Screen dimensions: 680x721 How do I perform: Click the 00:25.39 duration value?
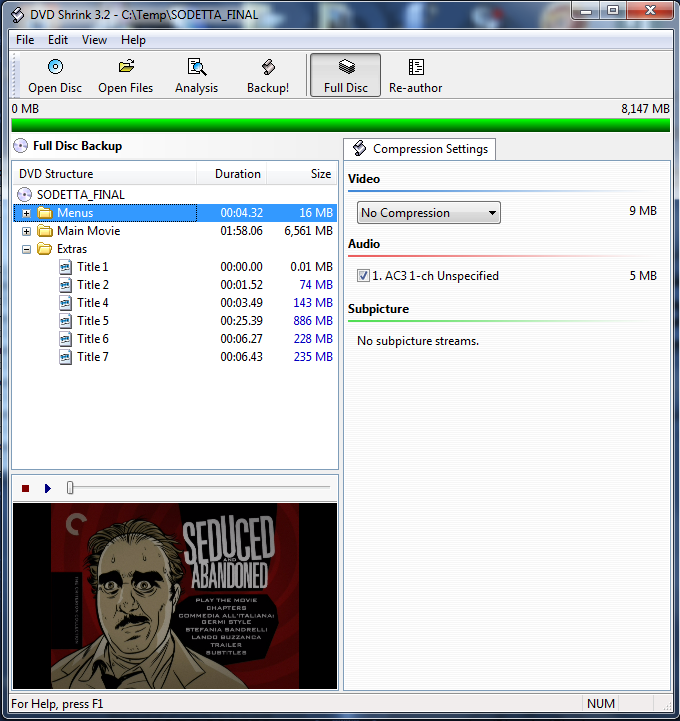[241, 320]
